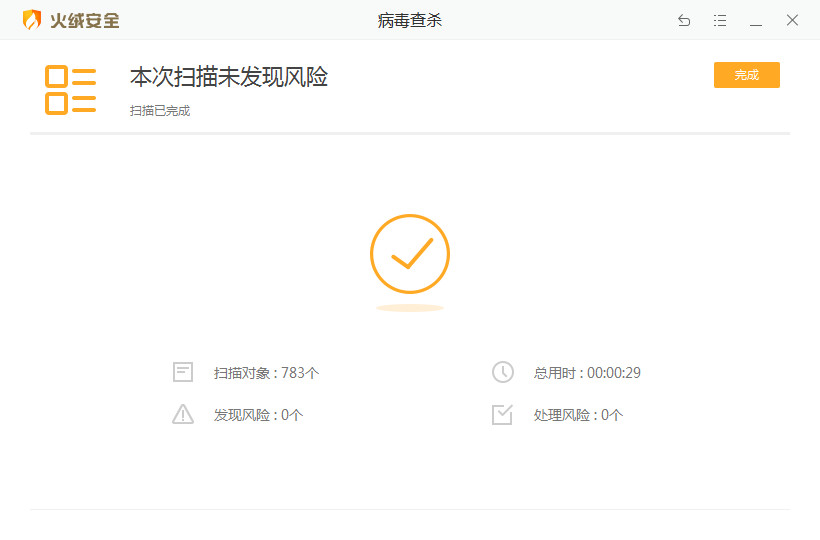The height and width of the screenshot is (540, 820).
Task: Click the back arrow icon in title bar
Action: click(684, 20)
